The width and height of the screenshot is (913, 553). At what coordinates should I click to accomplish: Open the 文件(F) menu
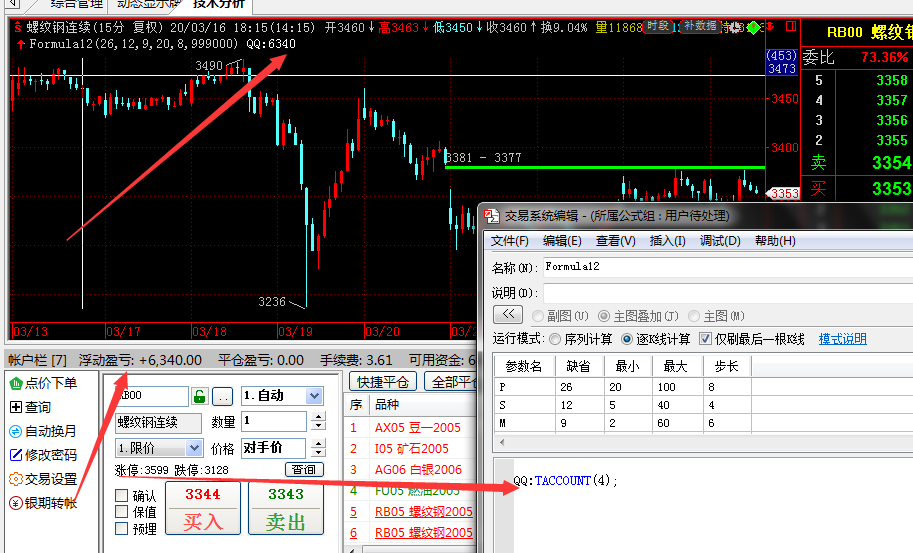[509, 241]
